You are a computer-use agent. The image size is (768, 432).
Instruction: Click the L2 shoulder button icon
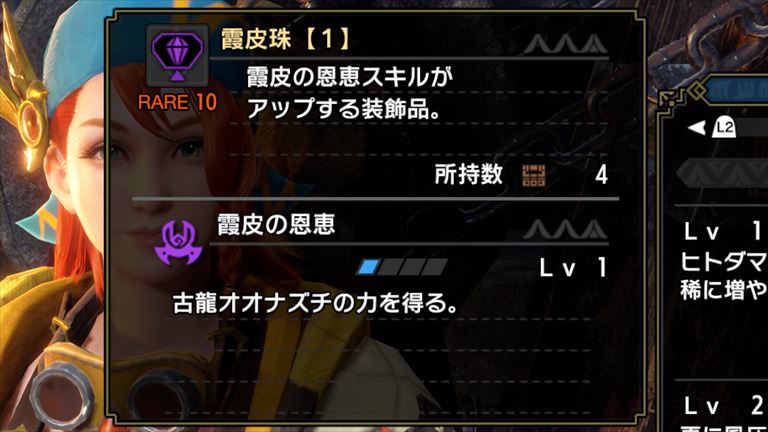pos(723,127)
